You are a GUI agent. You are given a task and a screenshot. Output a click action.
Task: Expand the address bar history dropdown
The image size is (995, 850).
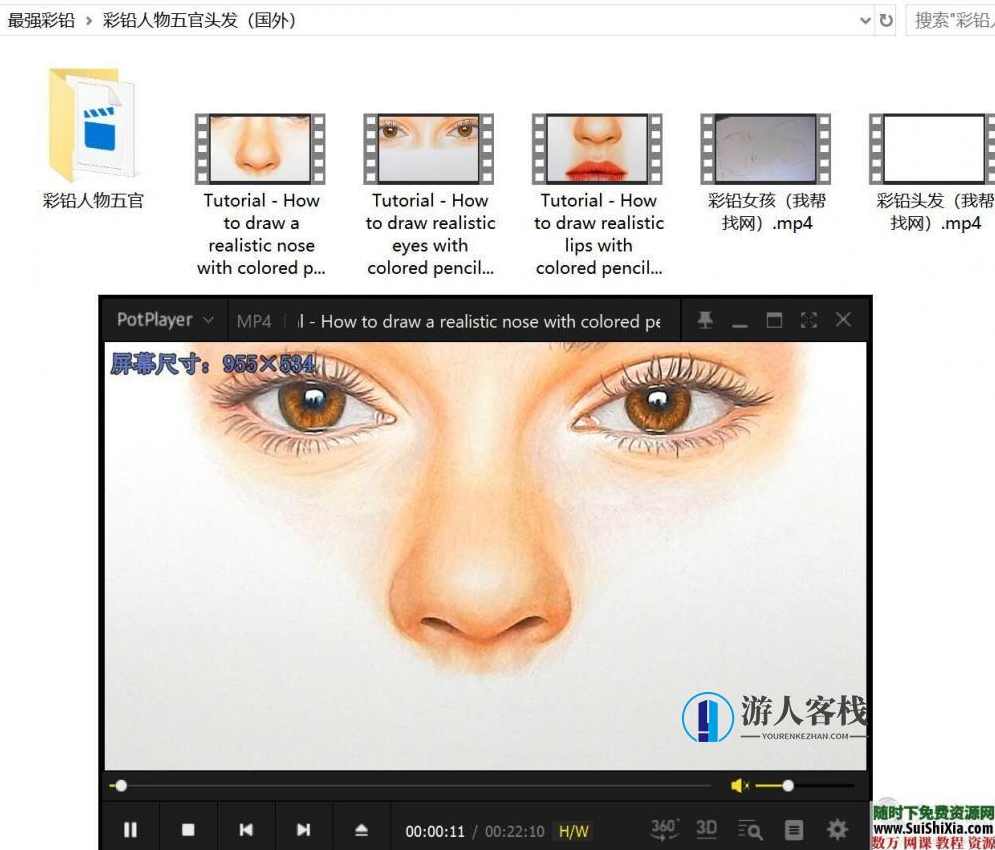tap(864, 20)
